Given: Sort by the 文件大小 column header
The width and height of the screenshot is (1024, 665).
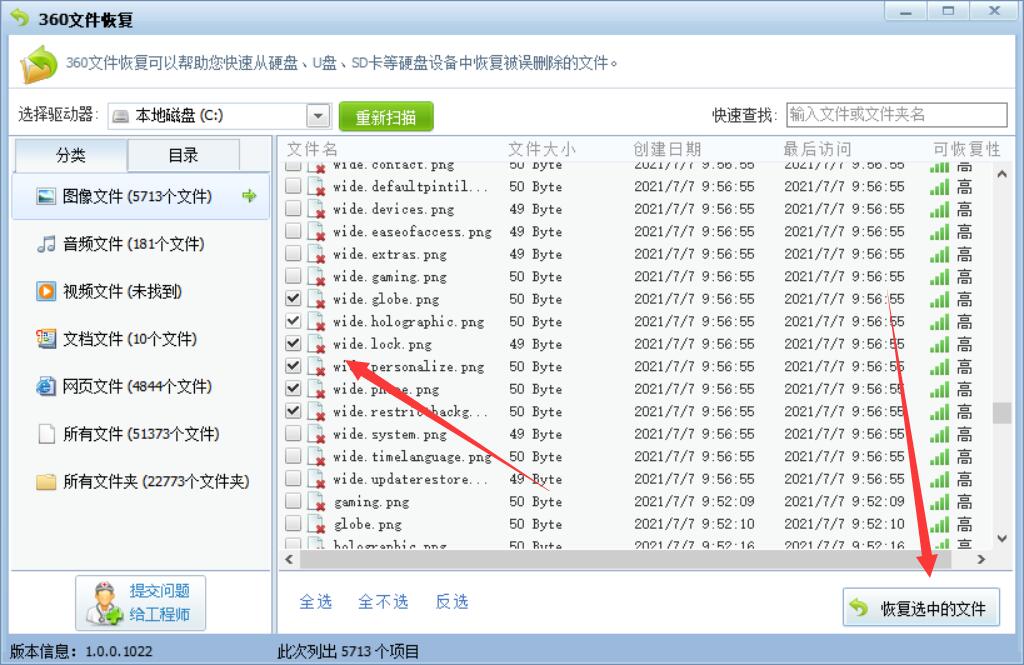Looking at the screenshot, I should 542,149.
